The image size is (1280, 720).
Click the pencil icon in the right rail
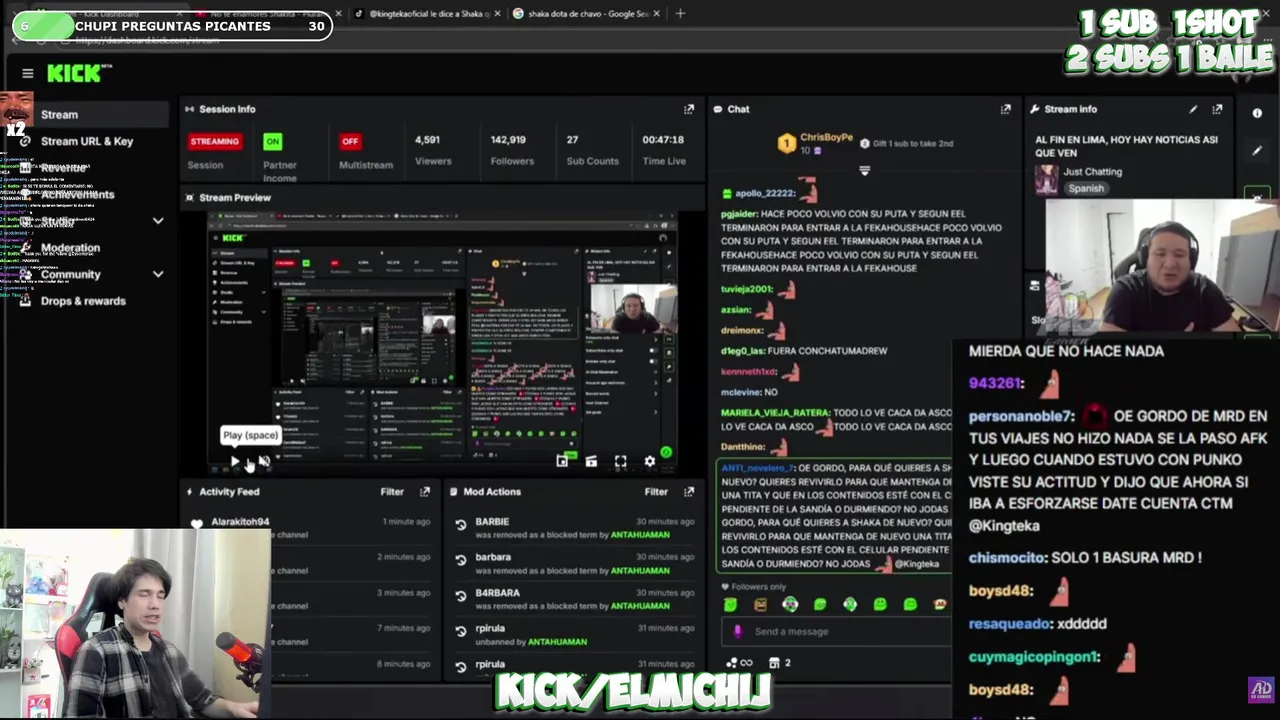tap(1257, 151)
